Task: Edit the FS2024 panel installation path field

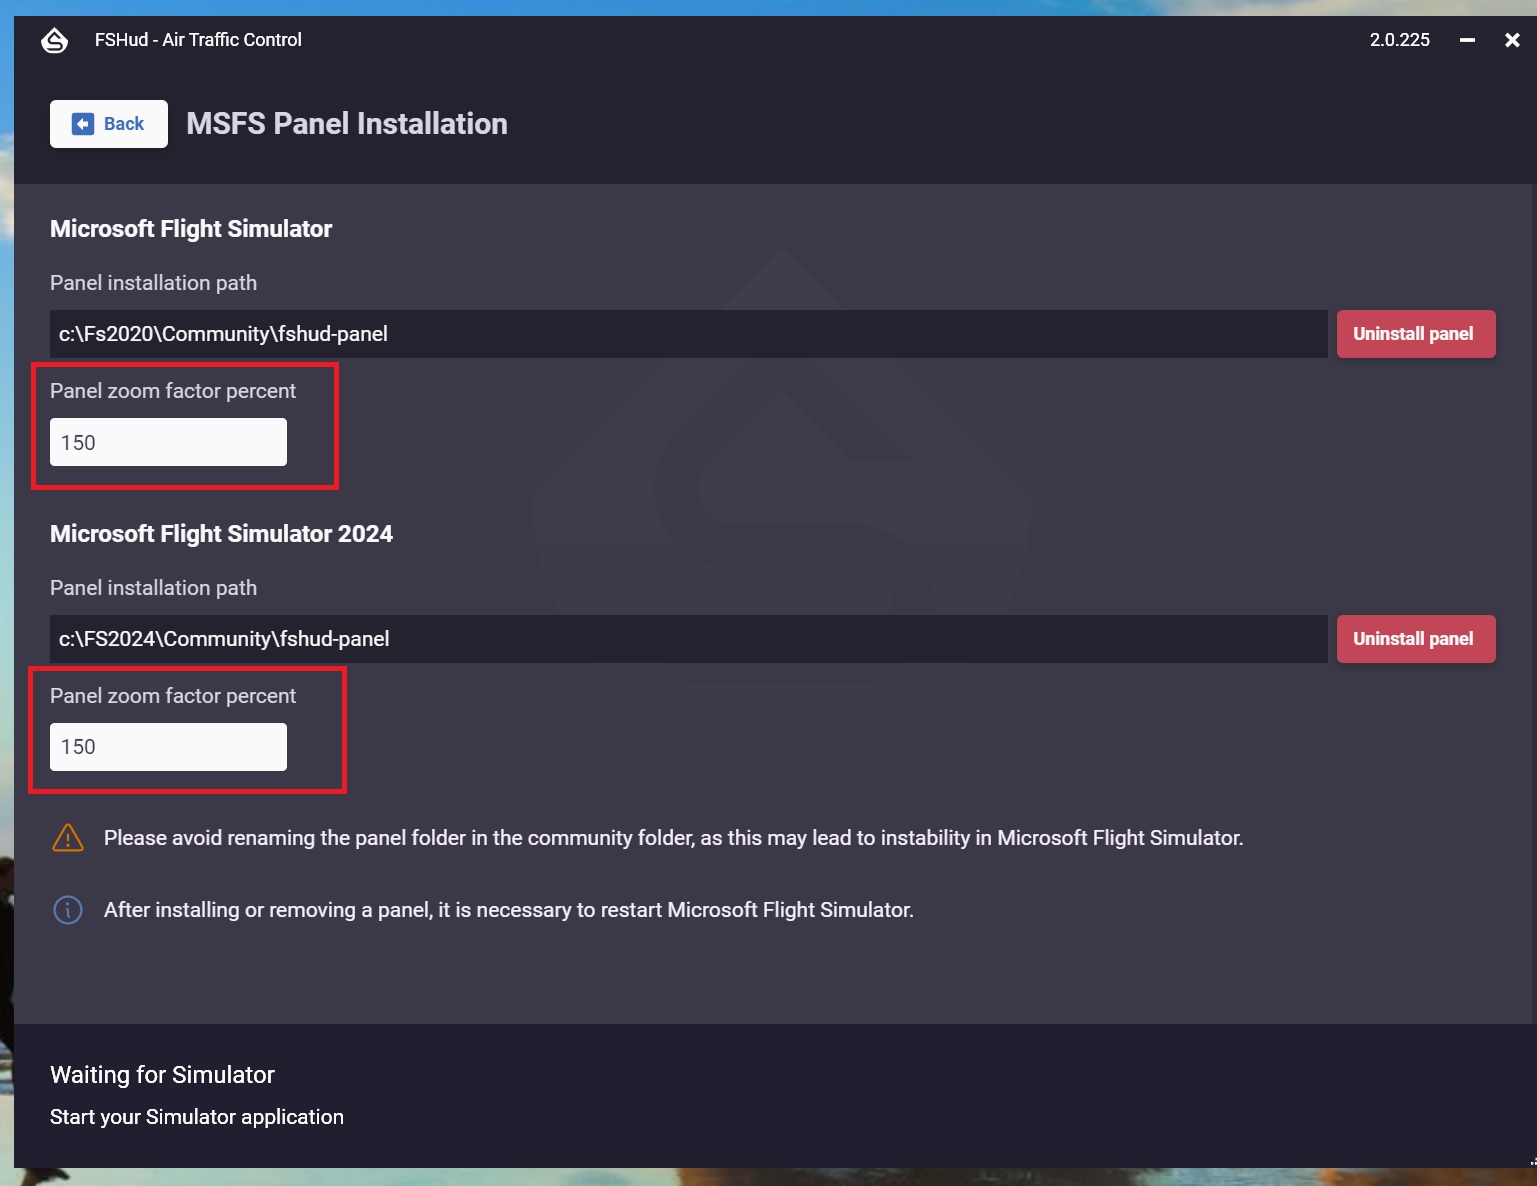Action: pyautogui.click(x=689, y=639)
